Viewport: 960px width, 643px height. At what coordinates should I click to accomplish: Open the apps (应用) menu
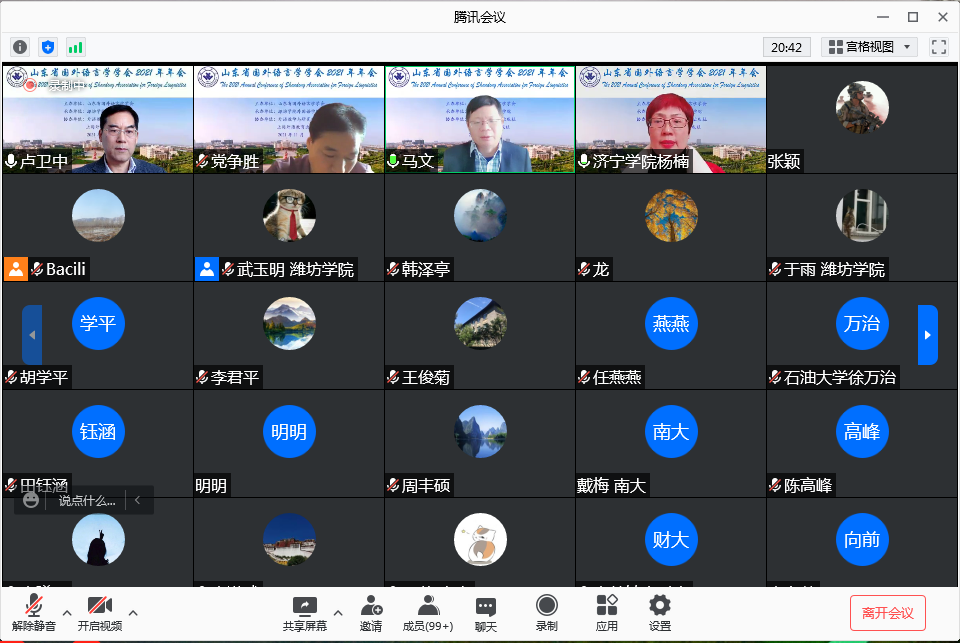pos(606,612)
